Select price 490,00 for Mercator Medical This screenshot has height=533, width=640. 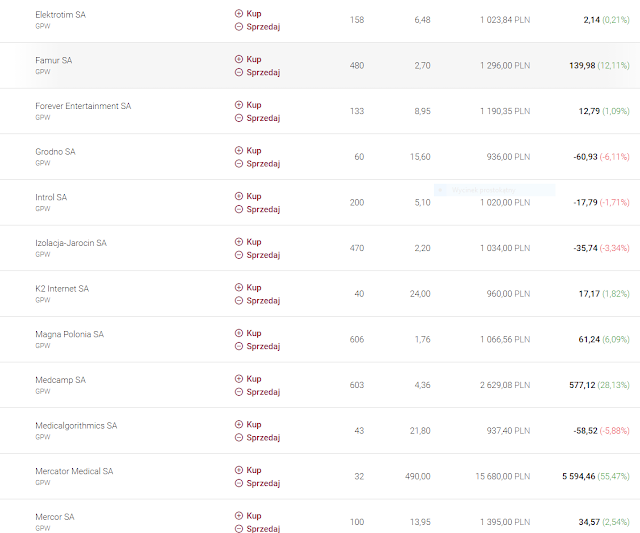pyautogui.click(x=418, y=477)
